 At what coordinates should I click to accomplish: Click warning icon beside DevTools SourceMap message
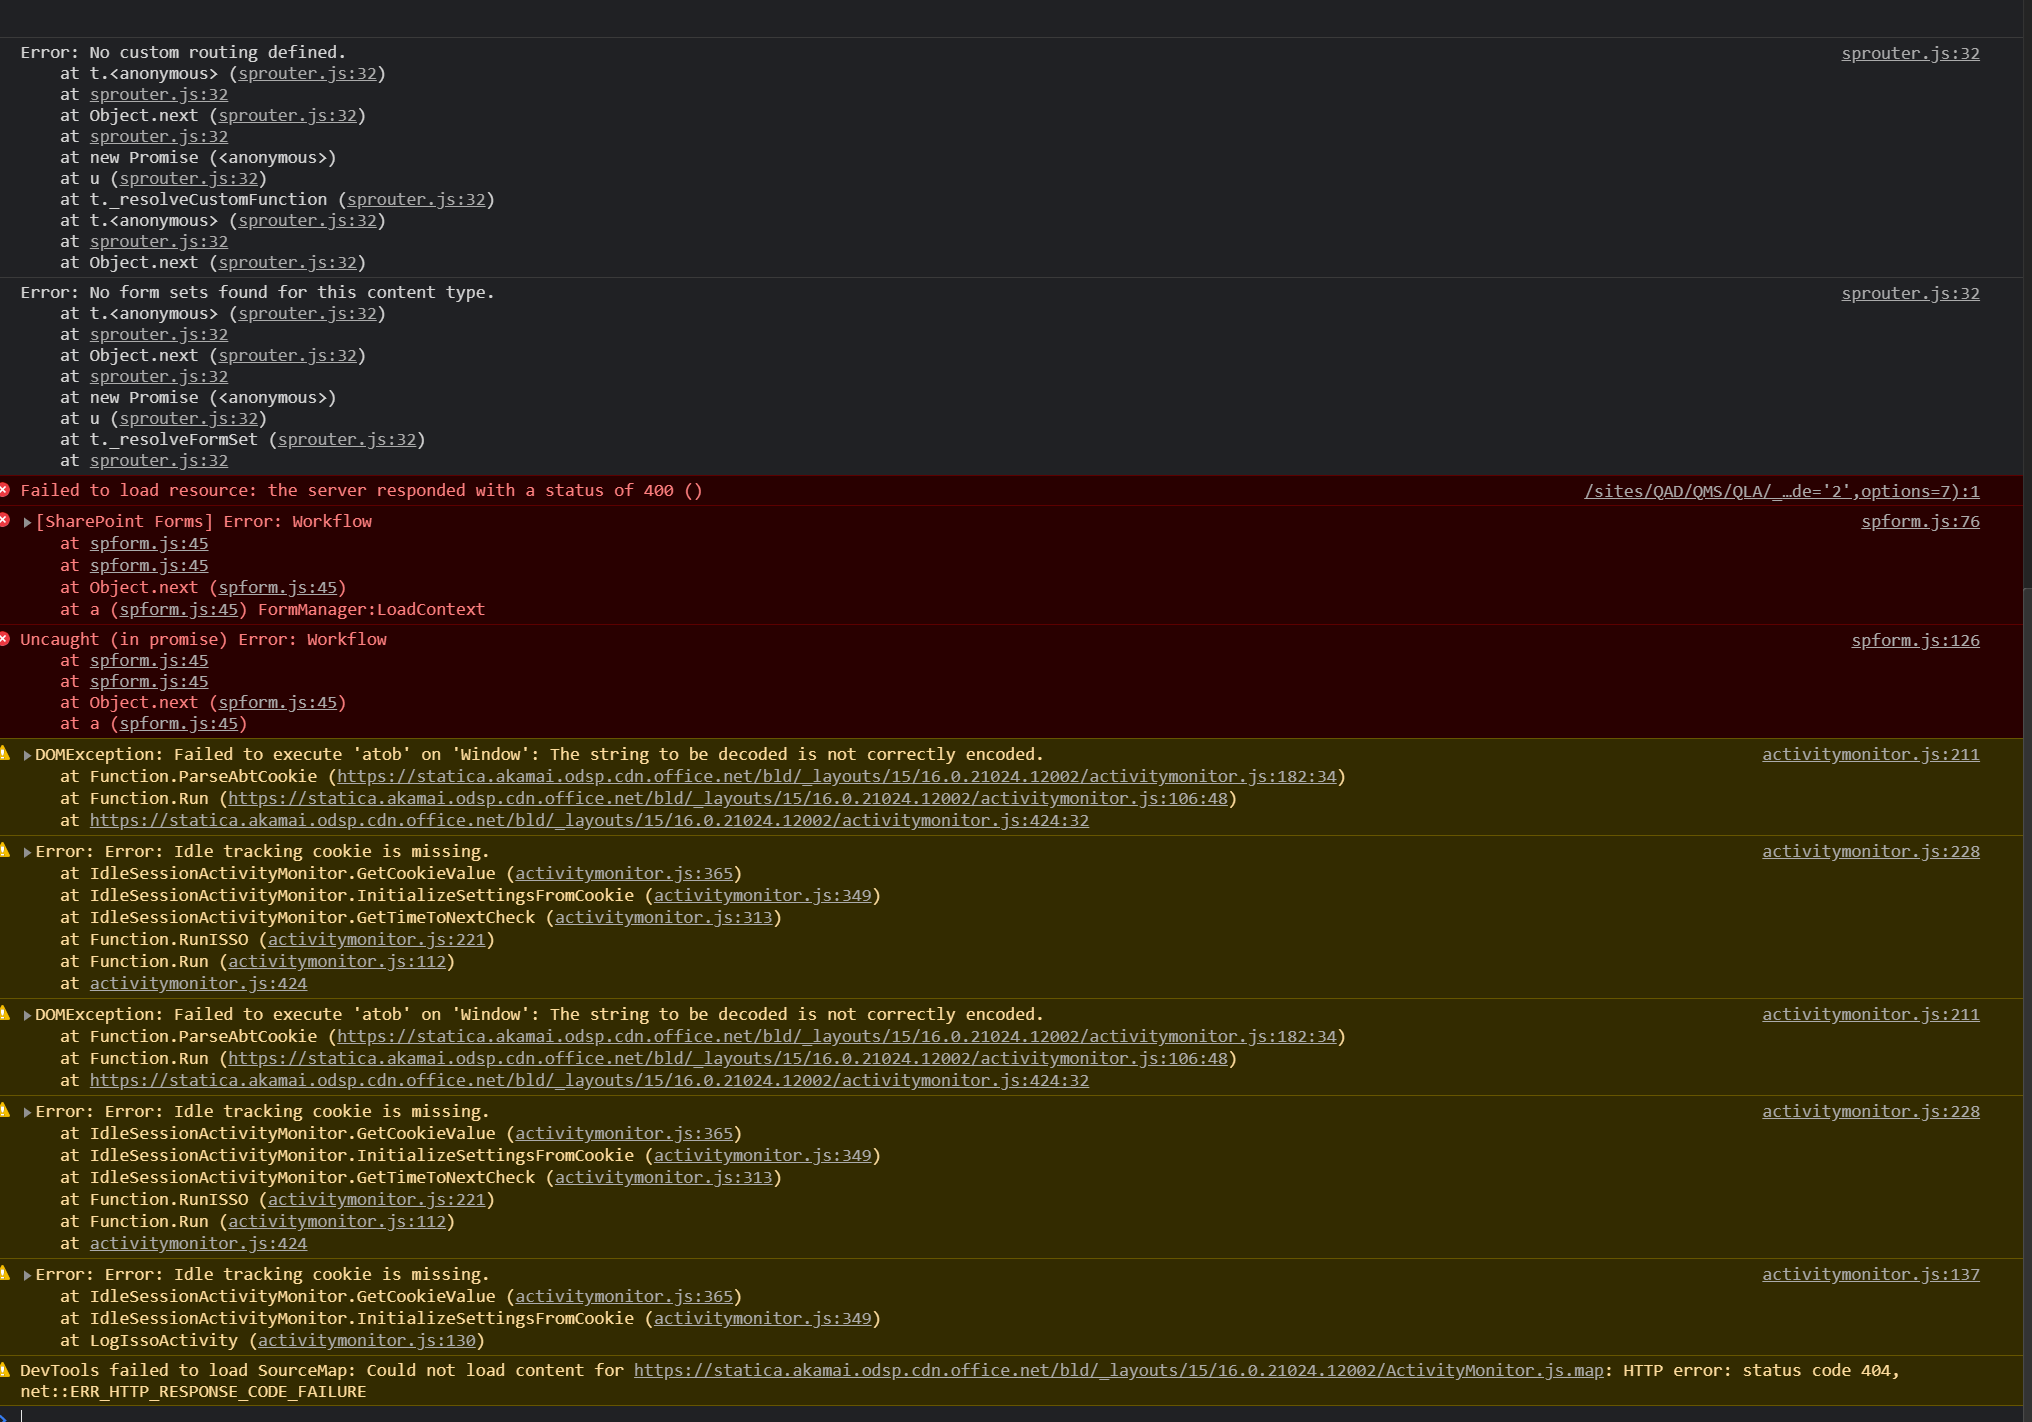coord(5,1370)
